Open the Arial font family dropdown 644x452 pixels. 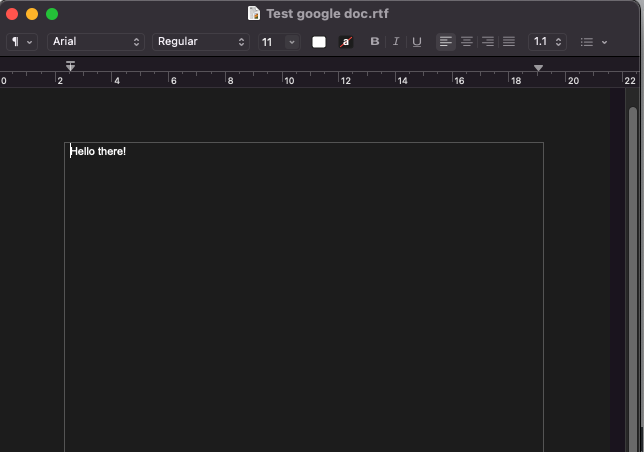(x=96, y=42)
